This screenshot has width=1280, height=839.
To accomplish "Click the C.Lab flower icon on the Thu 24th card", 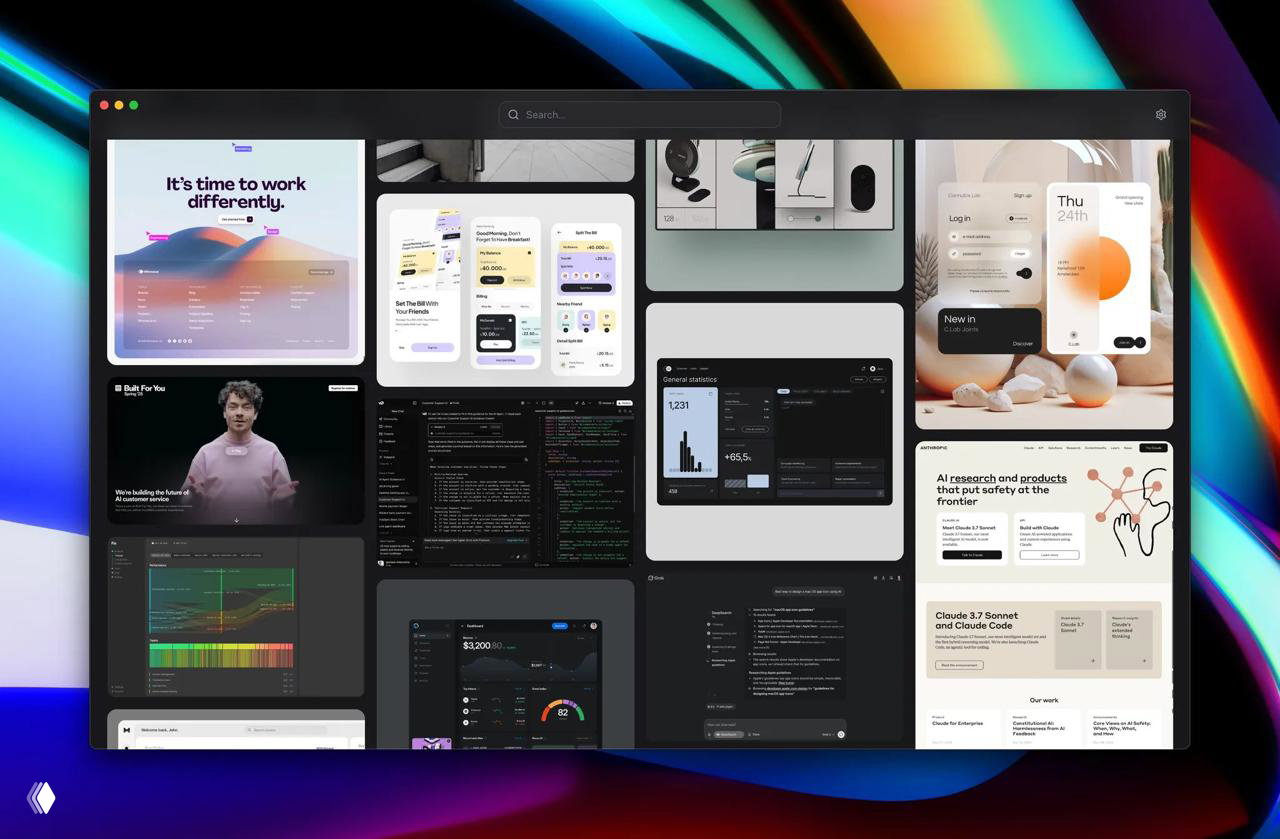I will pos(1074,335).
